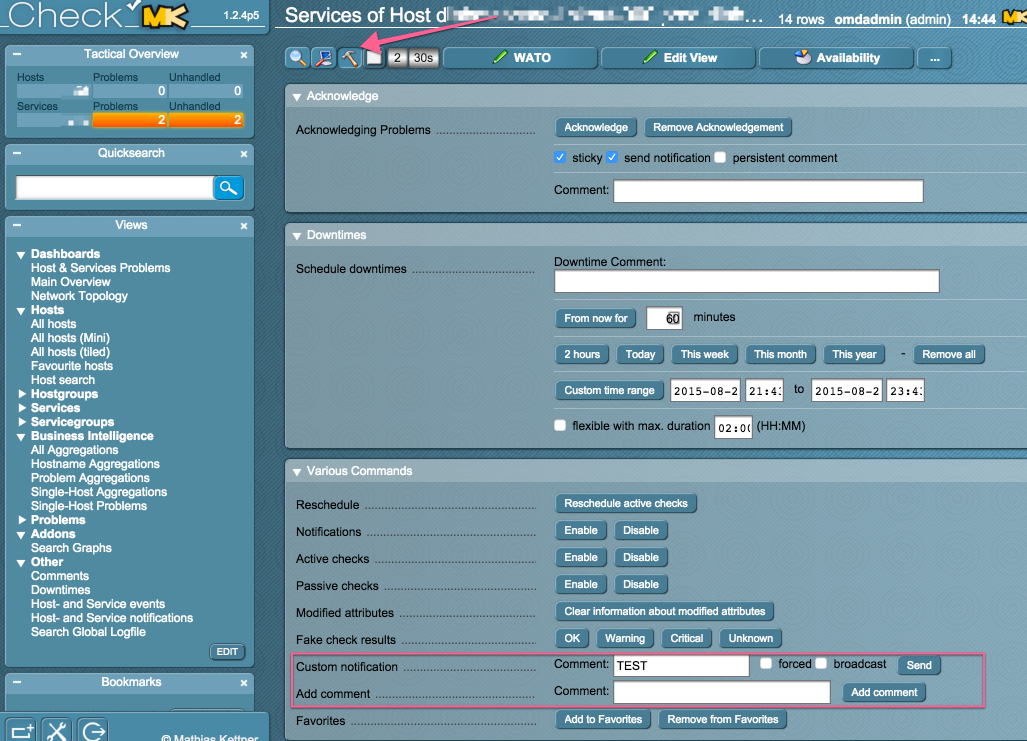Collapse the Acknowledge section
The width and height of the screenshot is (1027, 741).
click(x=297, y=97)
